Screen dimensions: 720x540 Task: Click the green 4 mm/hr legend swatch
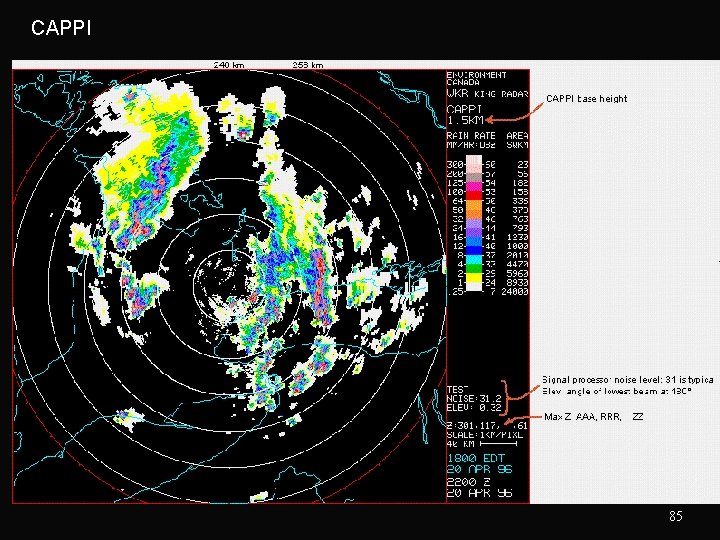pyautogui.click(x=474, y=267)
